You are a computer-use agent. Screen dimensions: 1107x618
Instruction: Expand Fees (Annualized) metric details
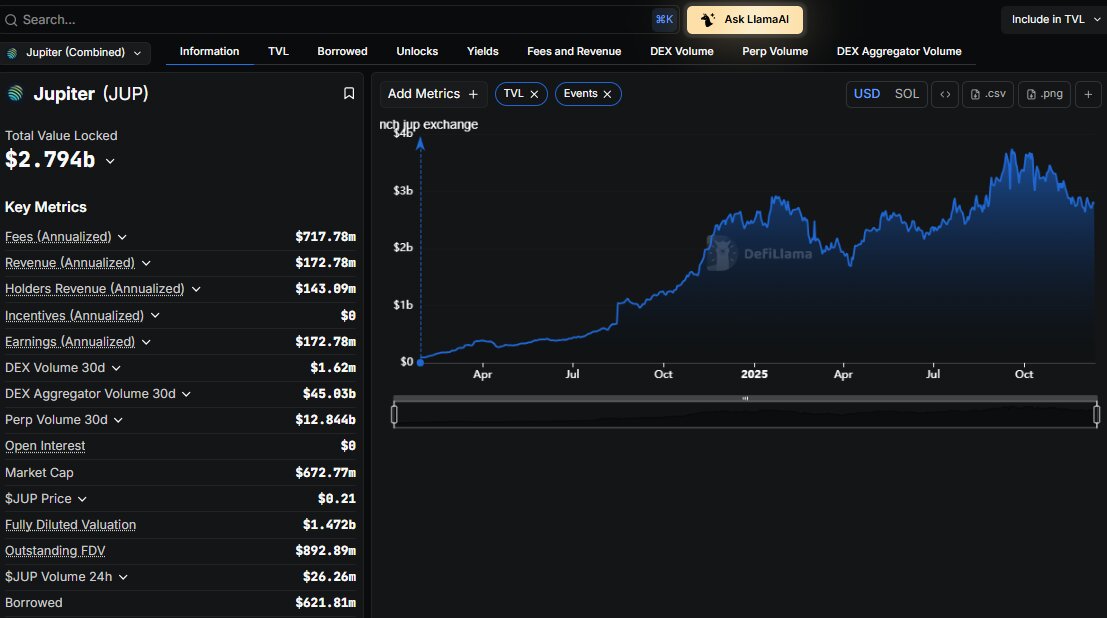pyautogui.click(x=122, y=237)
